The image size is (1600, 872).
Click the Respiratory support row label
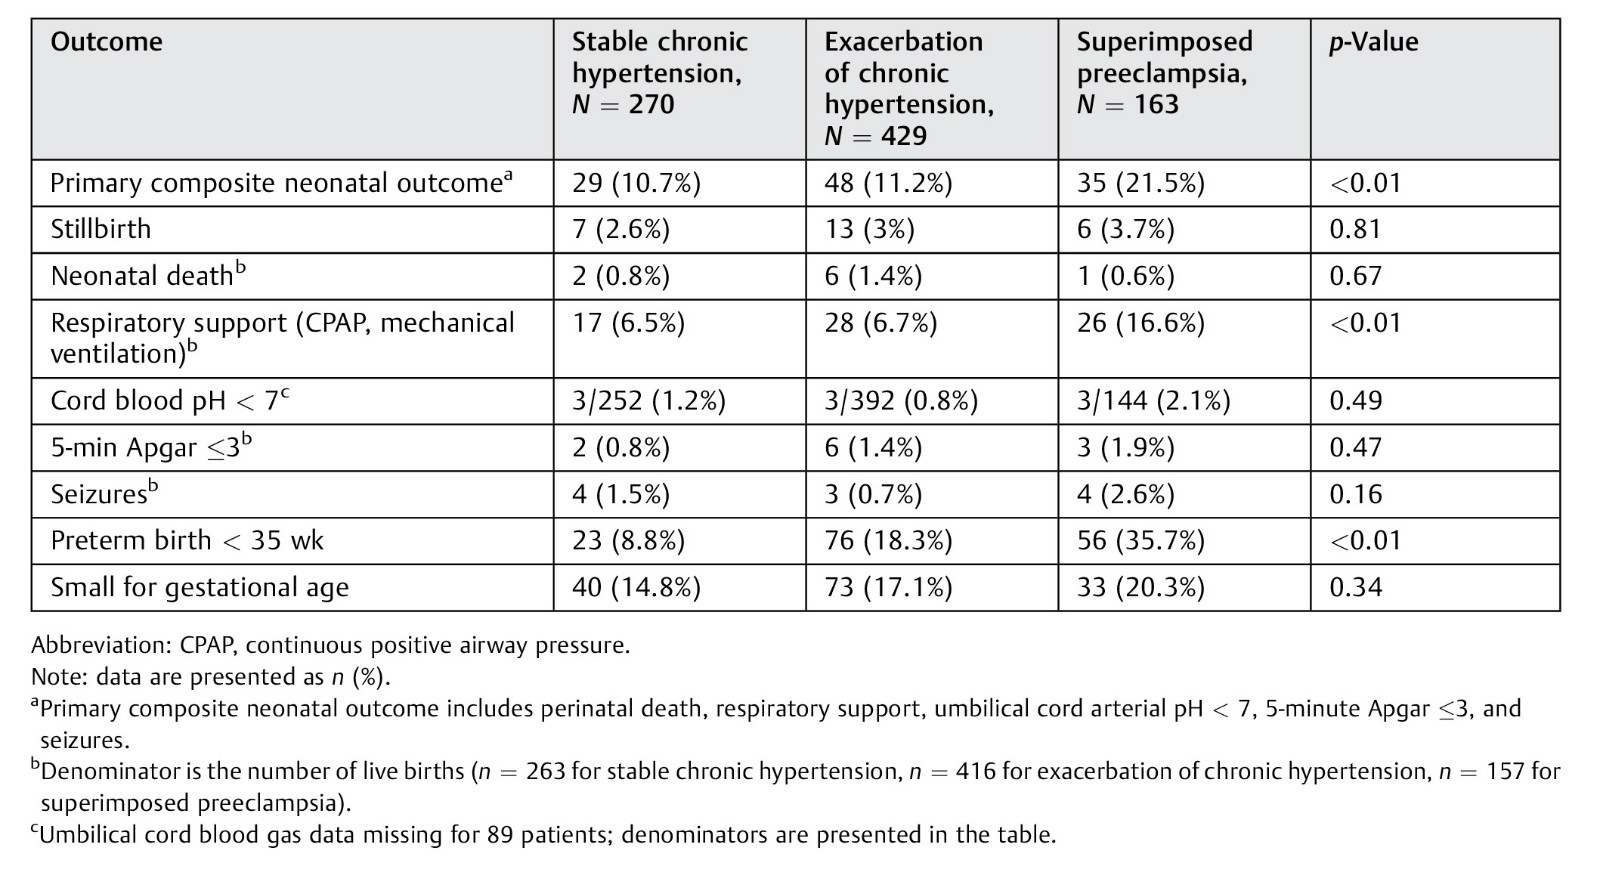point(282,338)
